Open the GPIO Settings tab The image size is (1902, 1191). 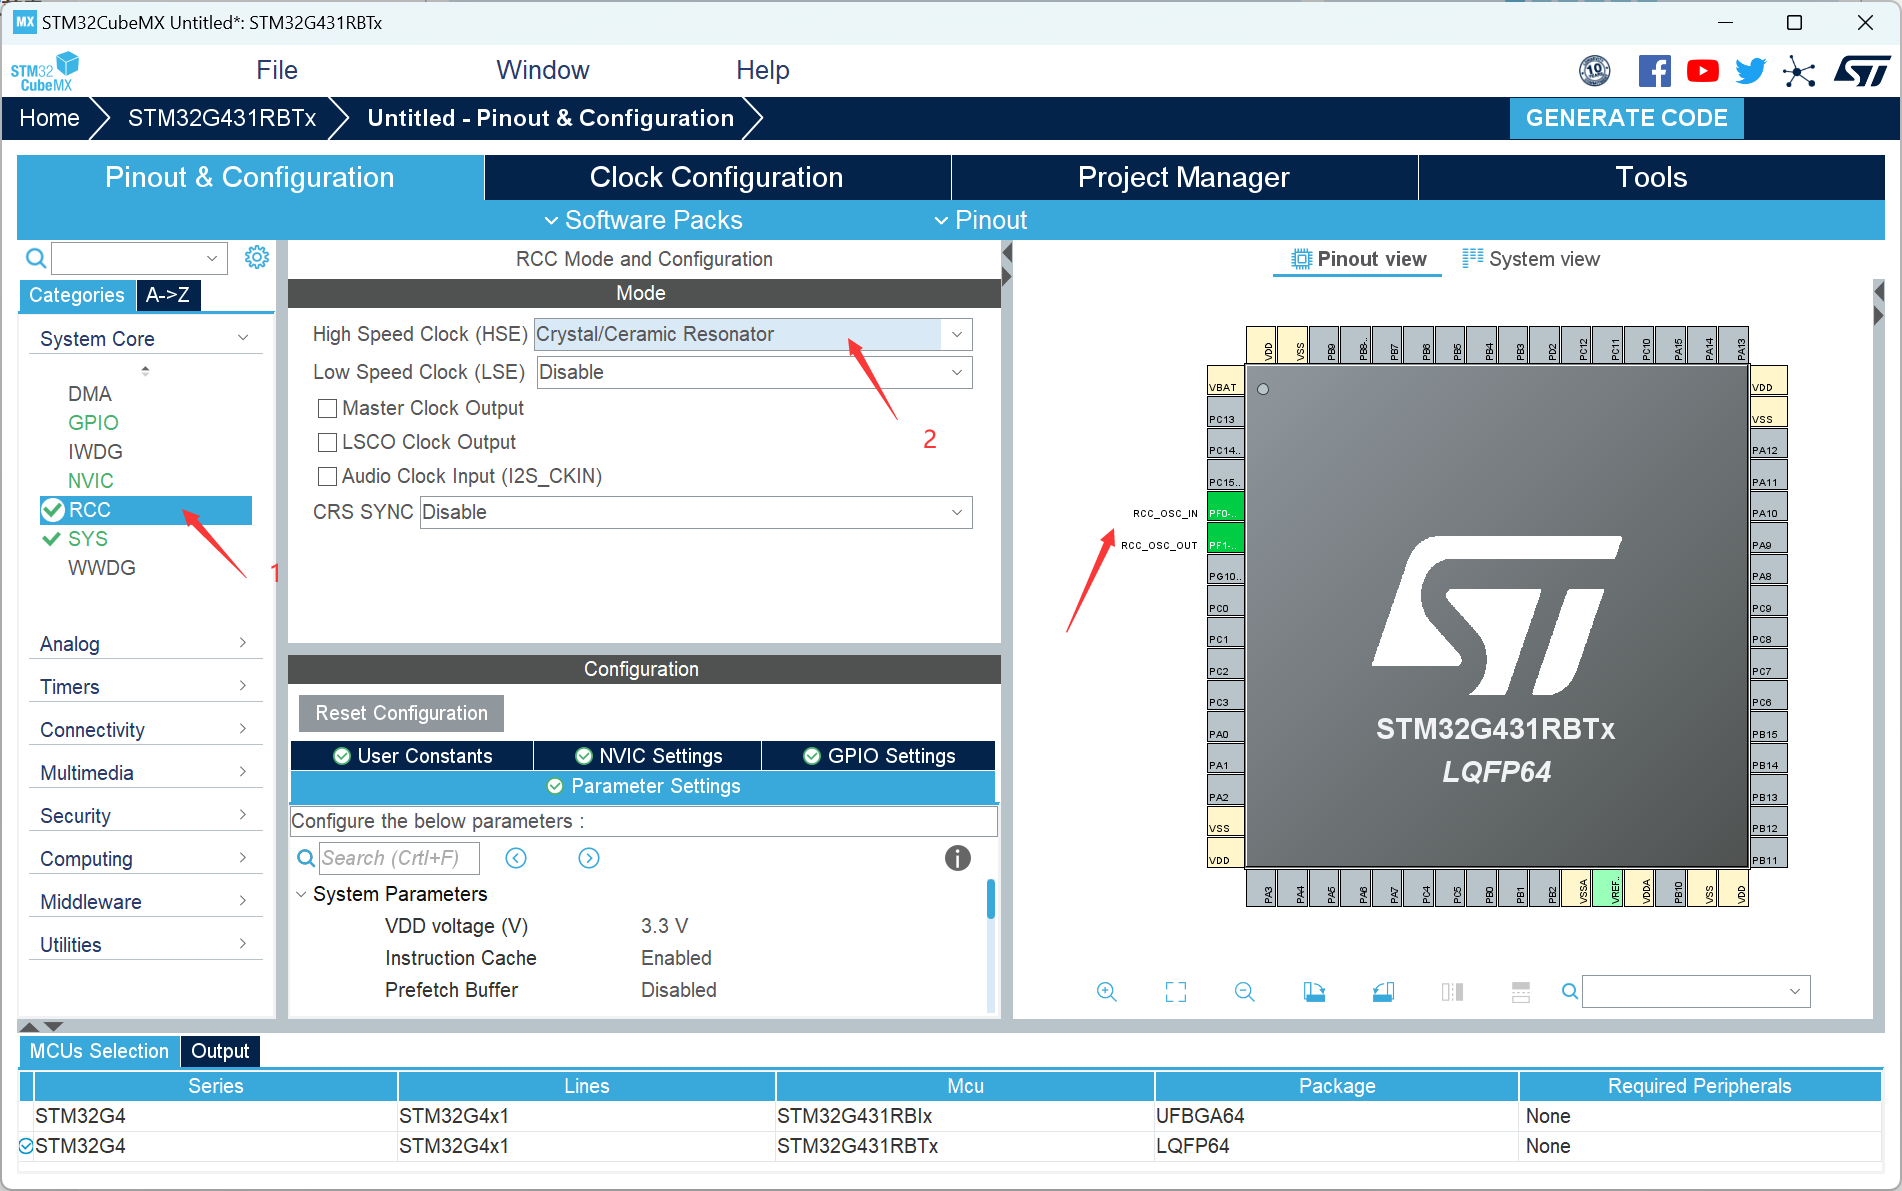(x=879, y=756)
